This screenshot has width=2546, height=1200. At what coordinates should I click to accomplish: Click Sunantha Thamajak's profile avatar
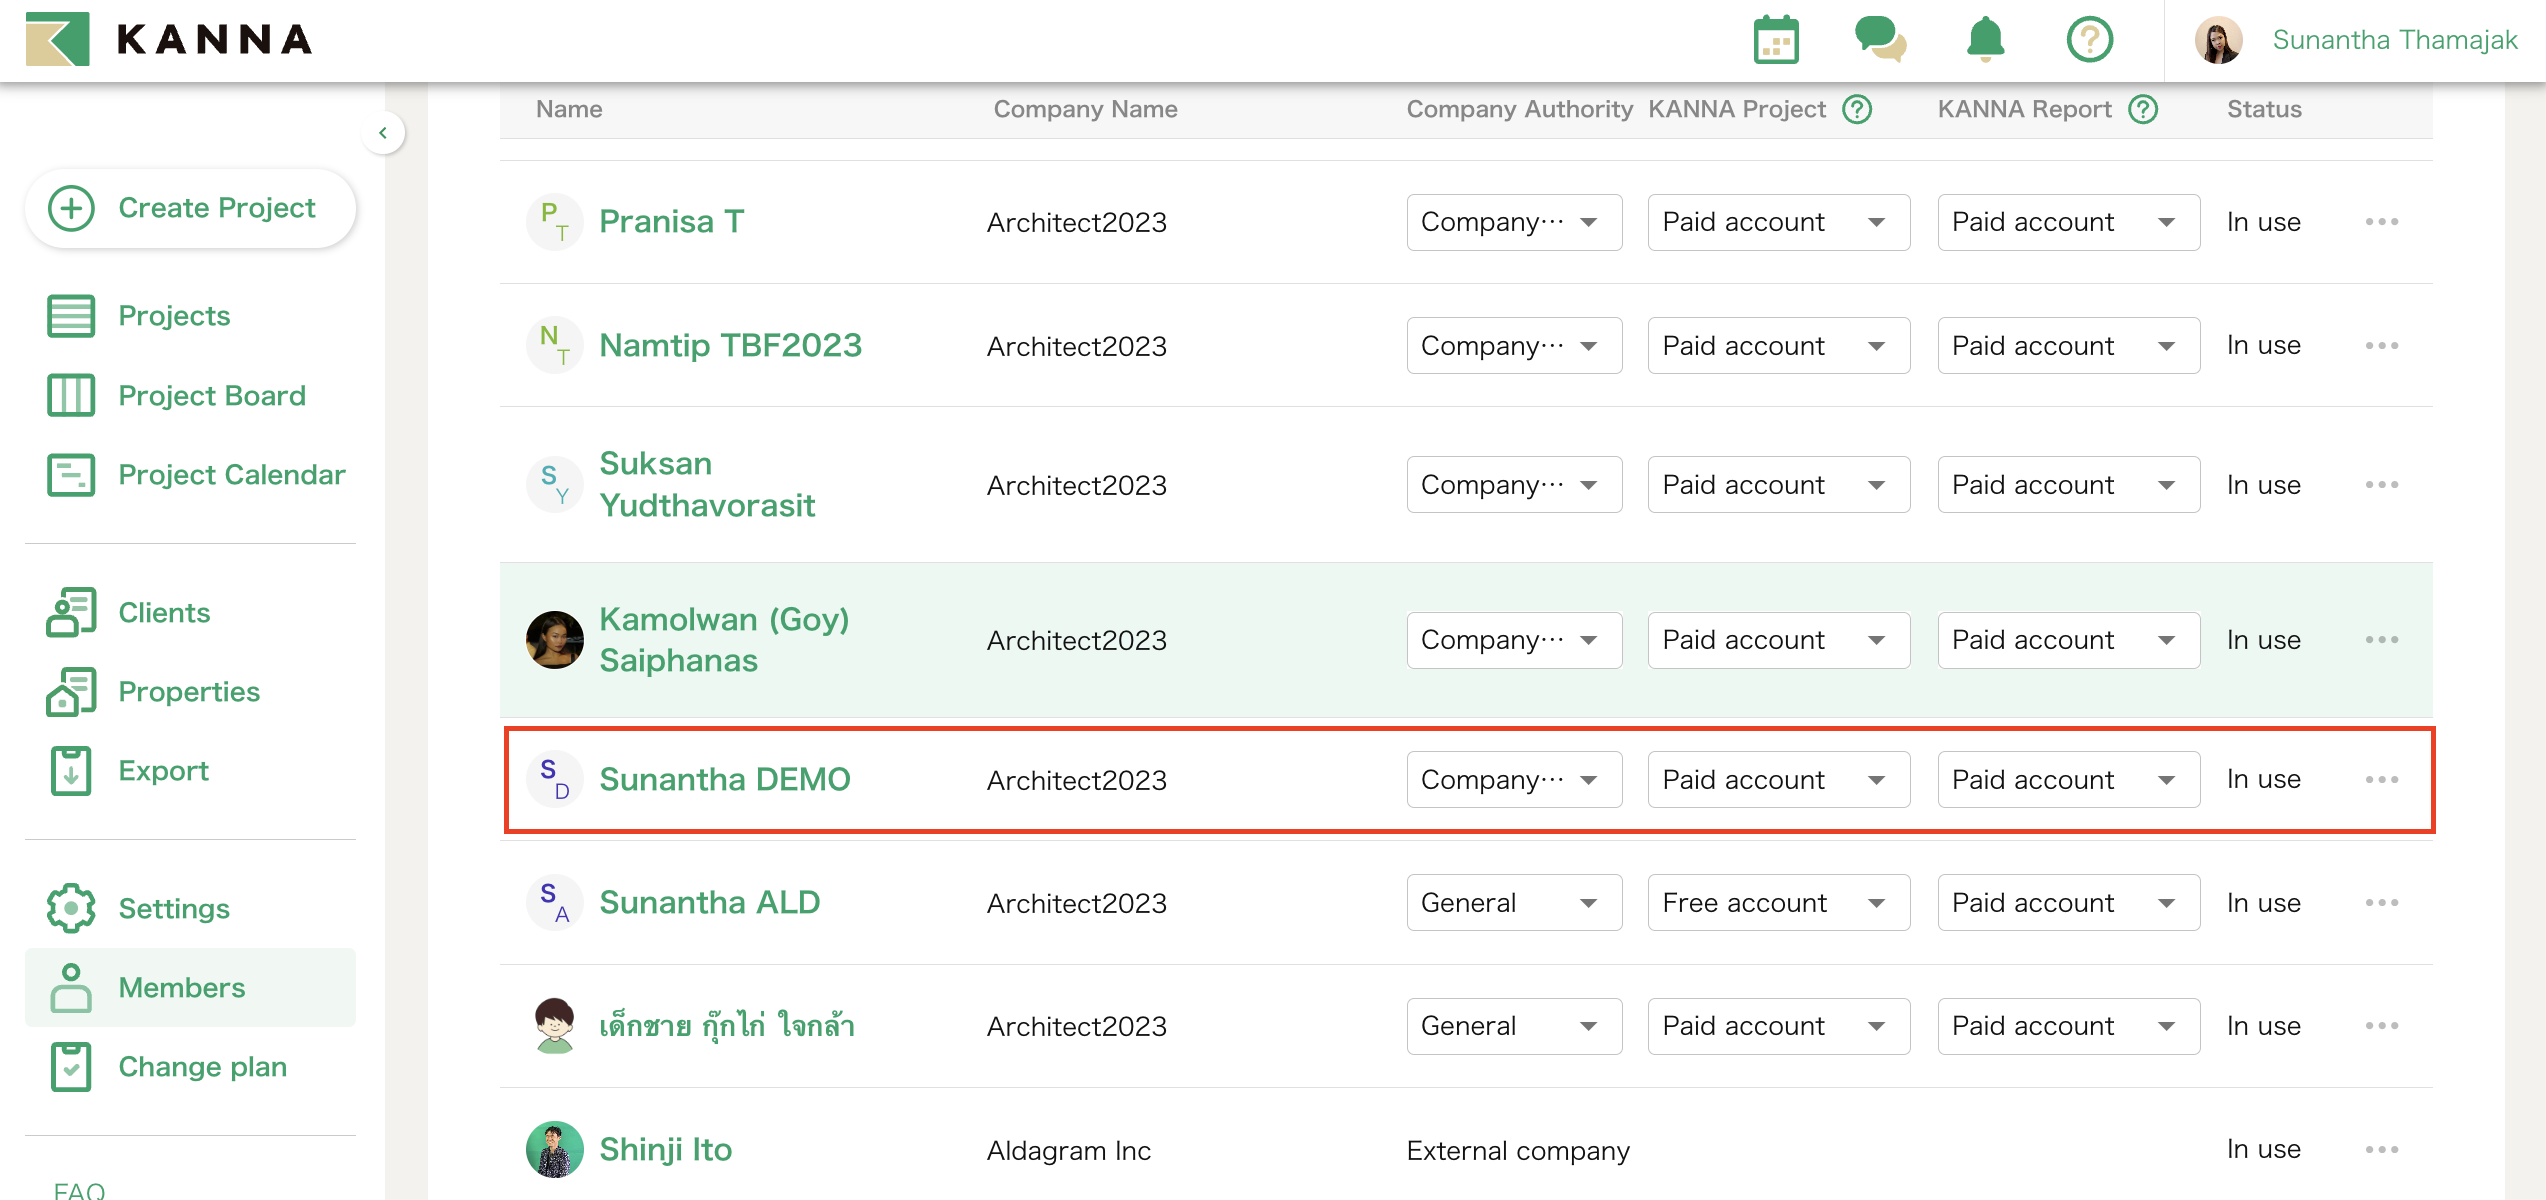[2219, 40]
